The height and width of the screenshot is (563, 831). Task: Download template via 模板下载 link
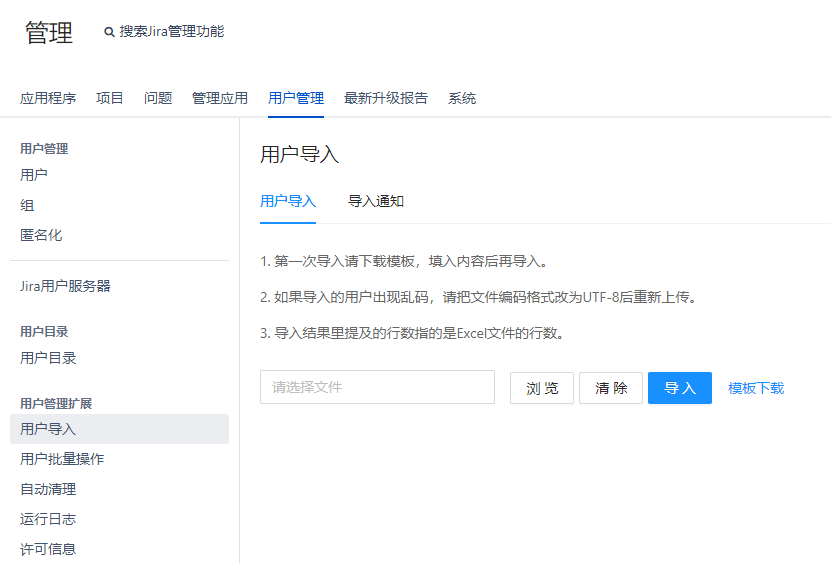pos(756,388)
